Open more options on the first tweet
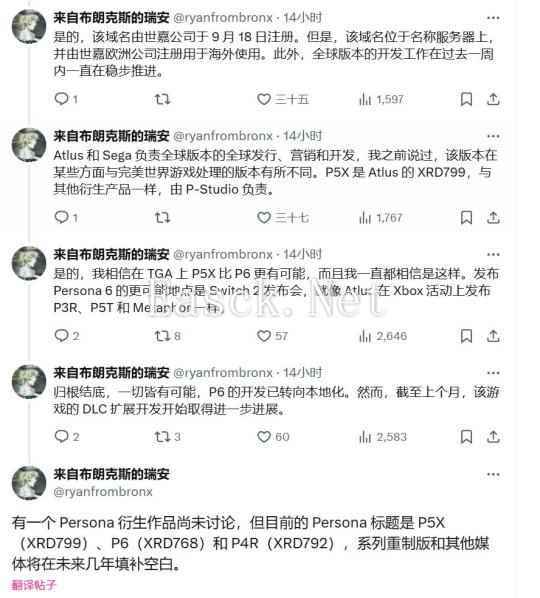The image size is (540, 598). click(x=493, y=18)
